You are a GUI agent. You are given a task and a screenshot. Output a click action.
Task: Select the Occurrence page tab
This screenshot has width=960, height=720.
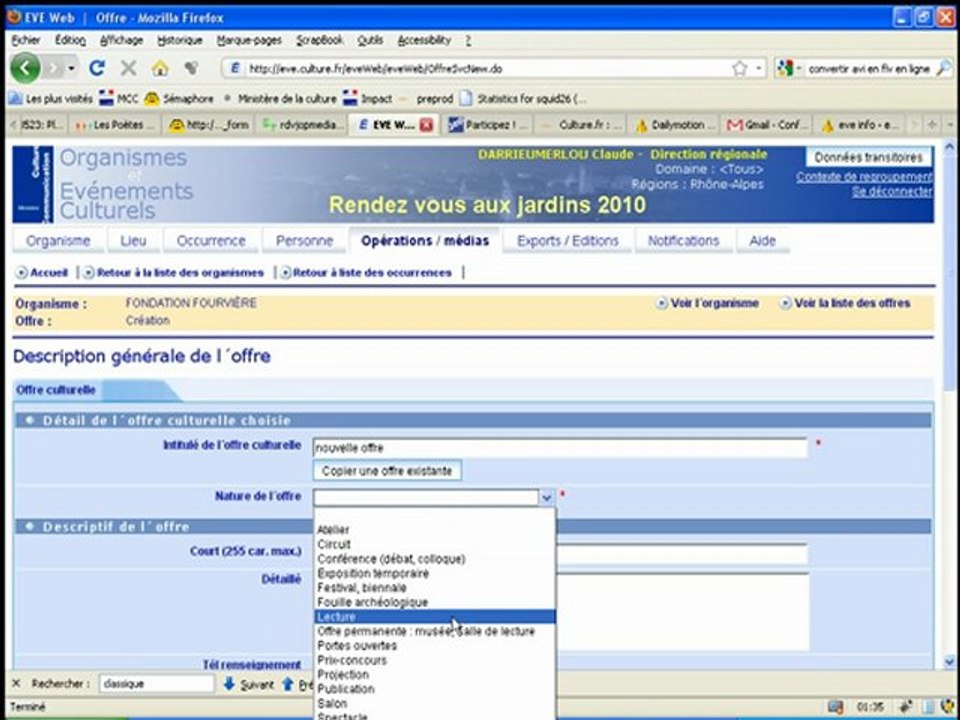click(x=211, y=241)
